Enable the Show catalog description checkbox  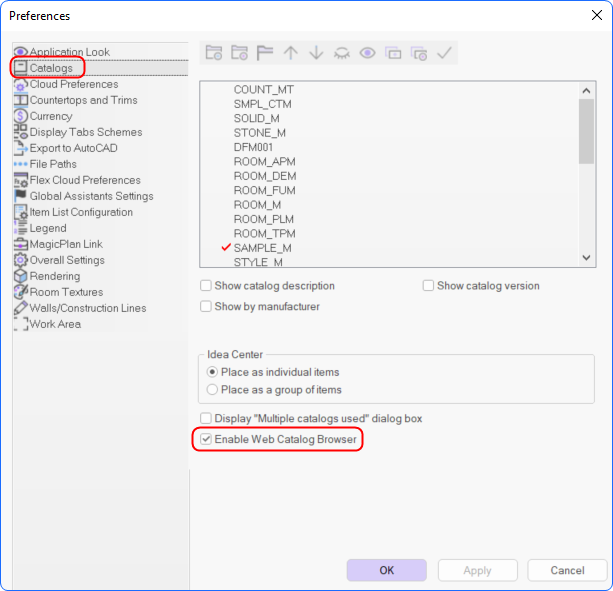coord(206,286)
